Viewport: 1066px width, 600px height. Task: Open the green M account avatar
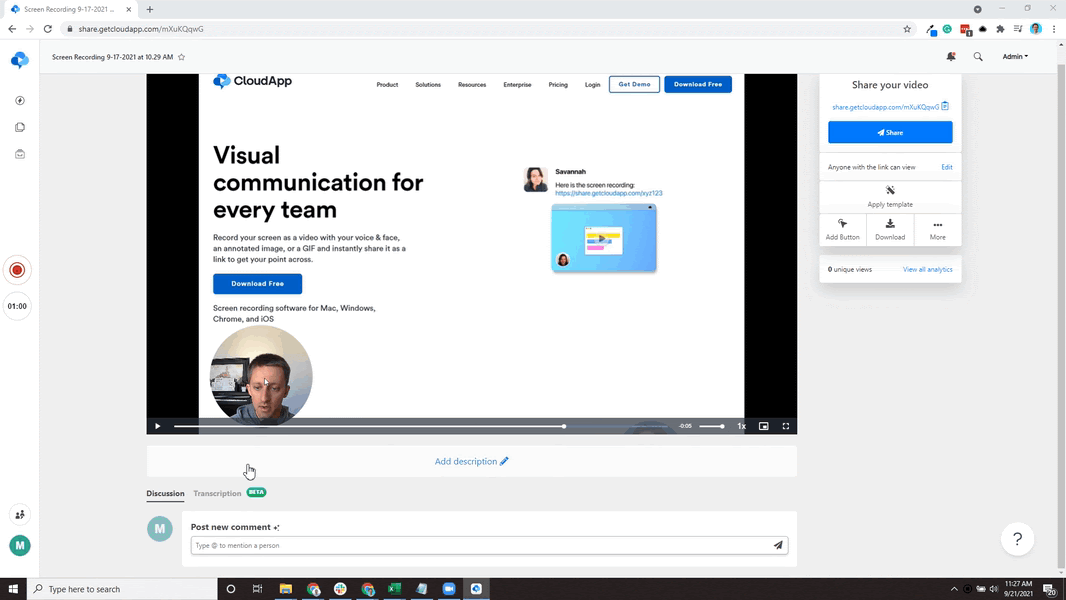(20, 545)
